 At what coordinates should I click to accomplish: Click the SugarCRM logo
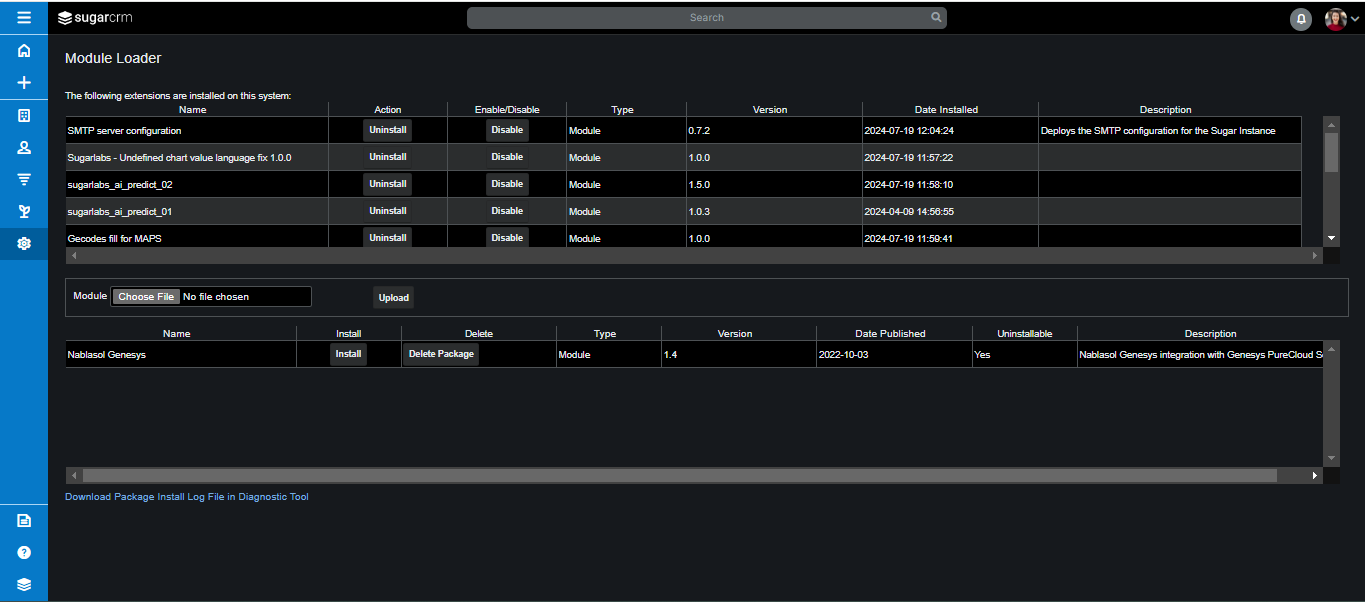[95, 17]
